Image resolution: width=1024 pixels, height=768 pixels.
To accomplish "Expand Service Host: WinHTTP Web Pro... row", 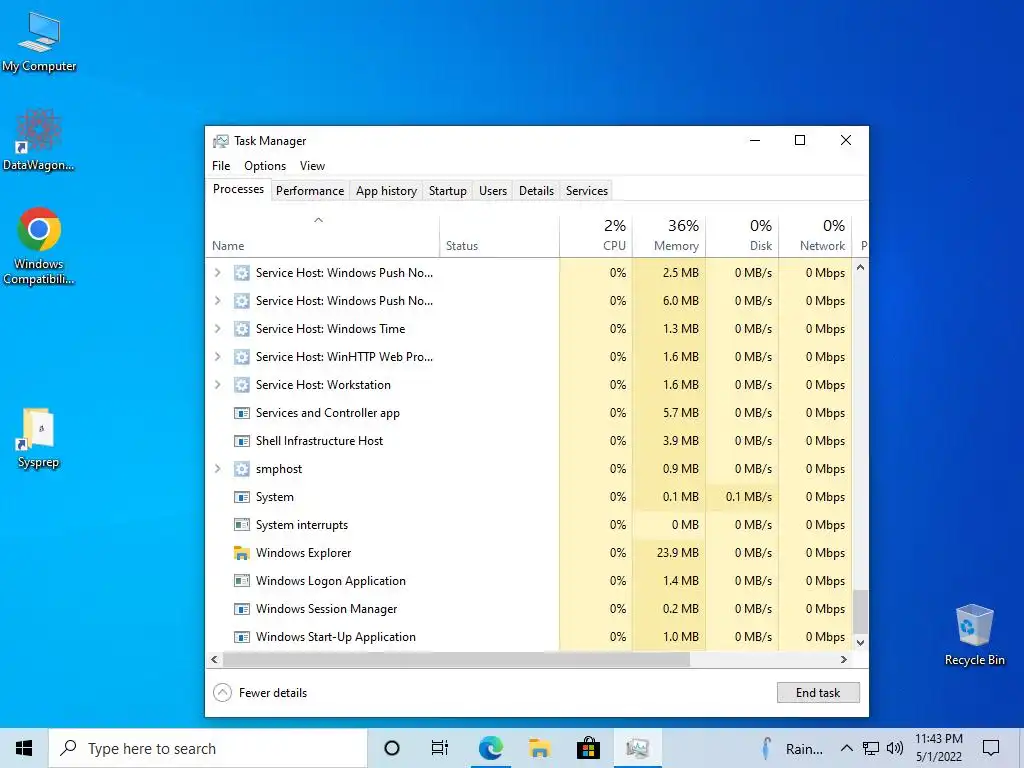I will (217, 357).
